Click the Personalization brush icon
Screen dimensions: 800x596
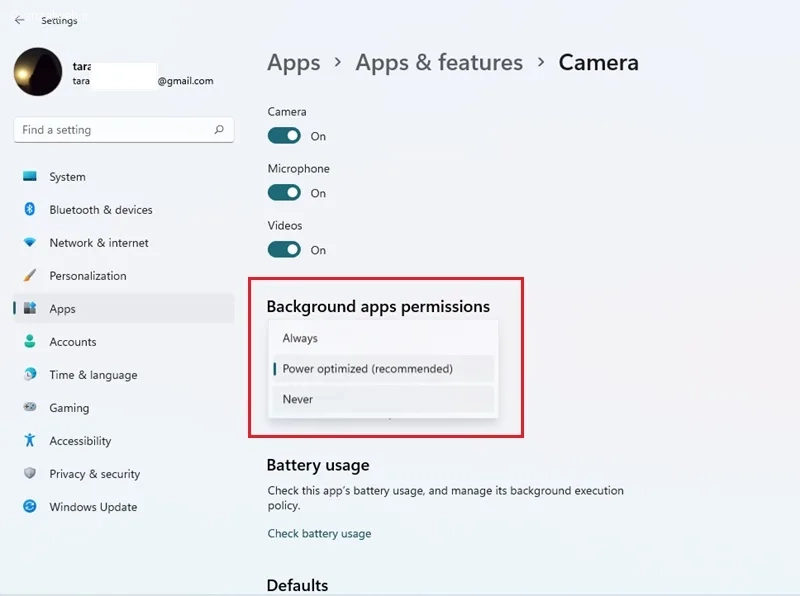pyautogui.click(x=30, y=276)
